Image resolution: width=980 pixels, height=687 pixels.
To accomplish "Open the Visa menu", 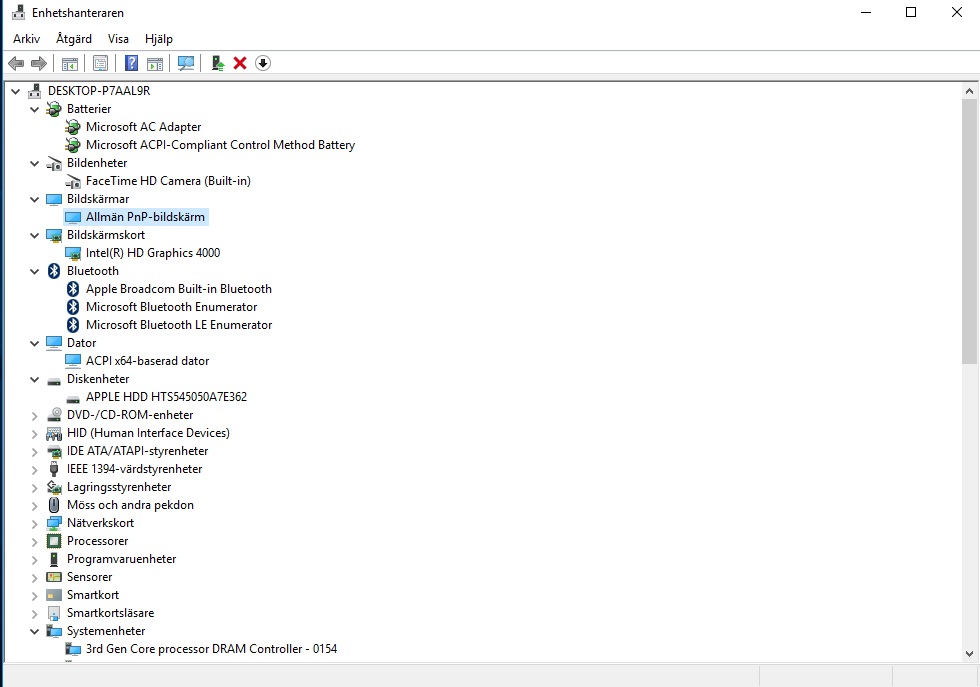I will [x=118, y=39].
